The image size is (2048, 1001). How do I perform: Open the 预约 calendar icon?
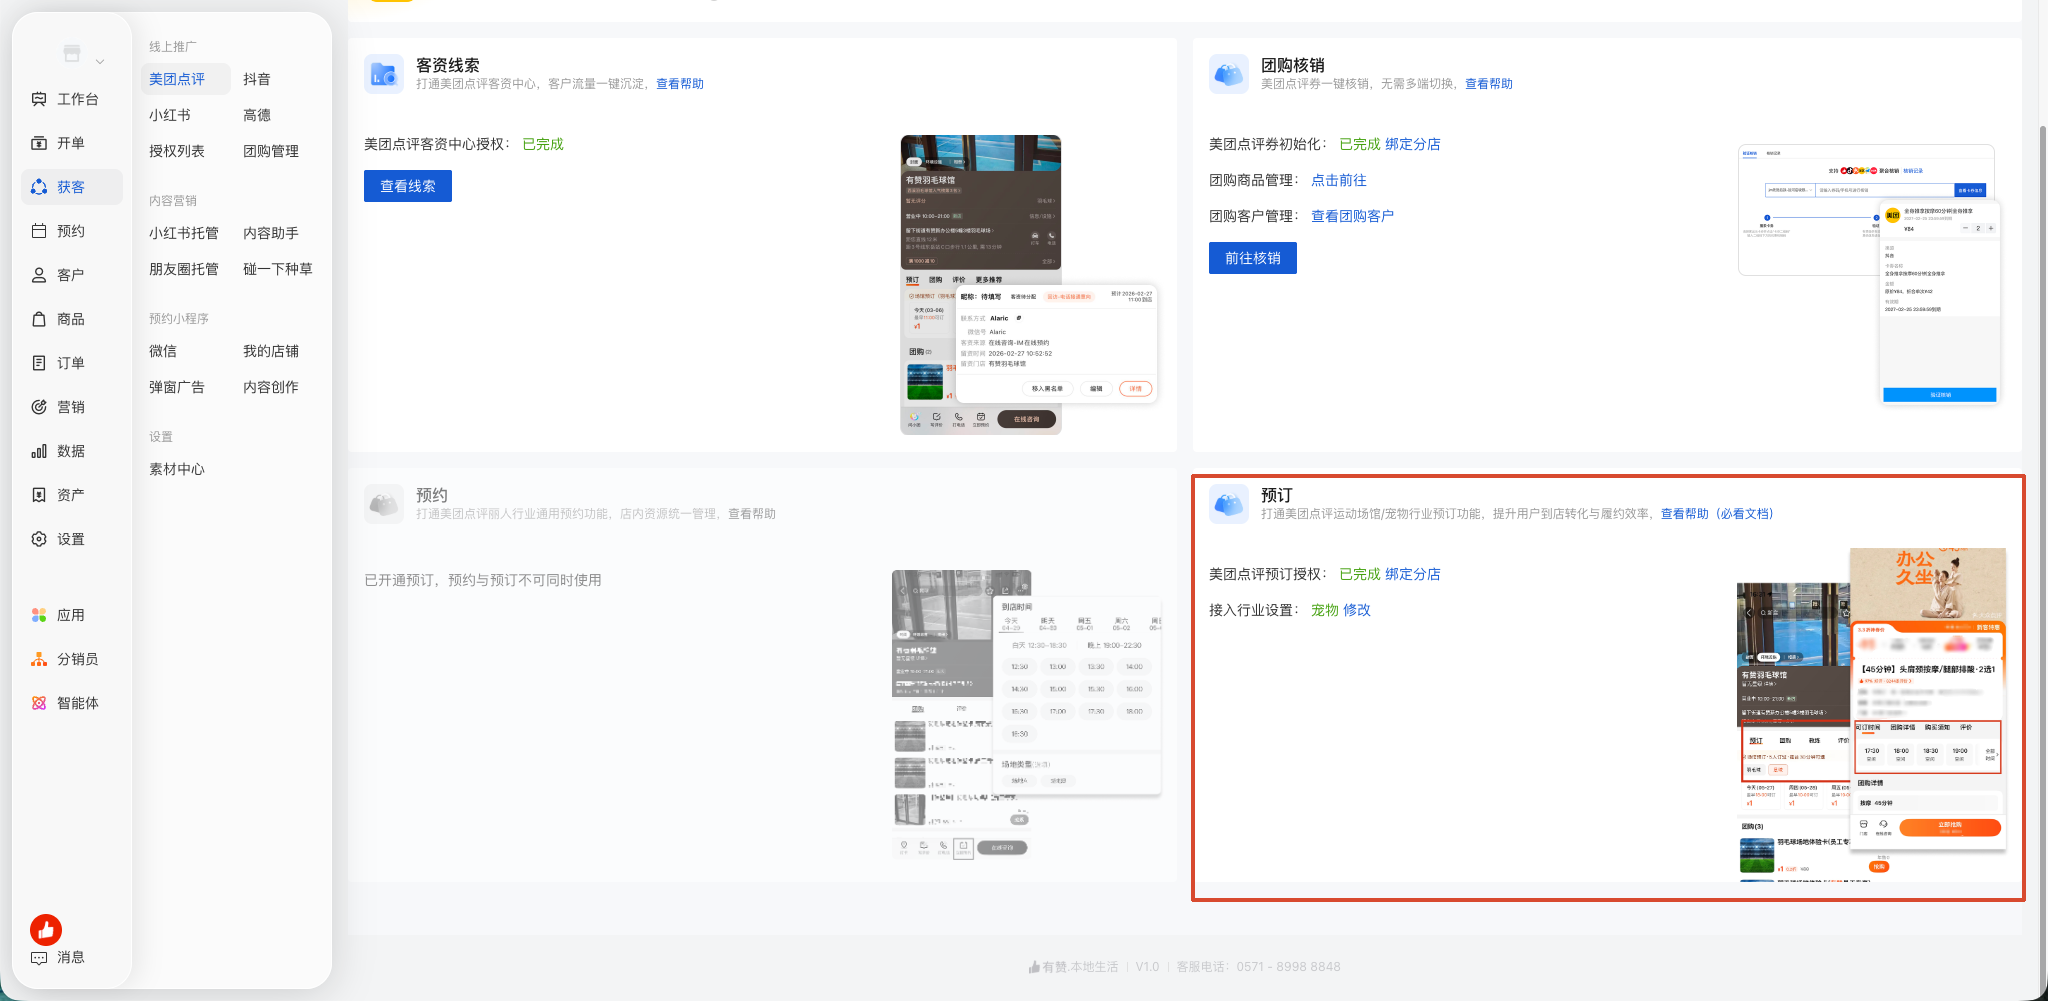coord(39,231)
